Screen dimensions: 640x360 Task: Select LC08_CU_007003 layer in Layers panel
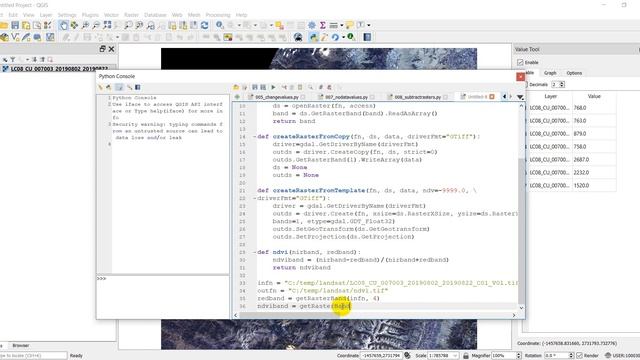point(59,69)
